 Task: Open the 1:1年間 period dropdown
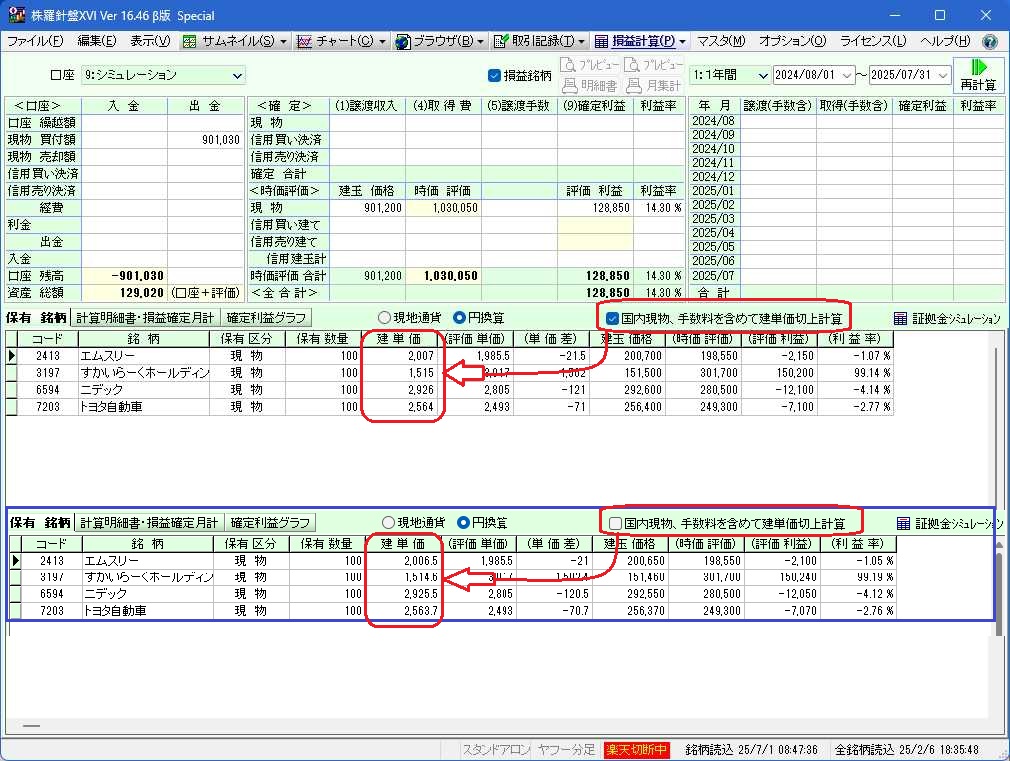pos(730,75)
